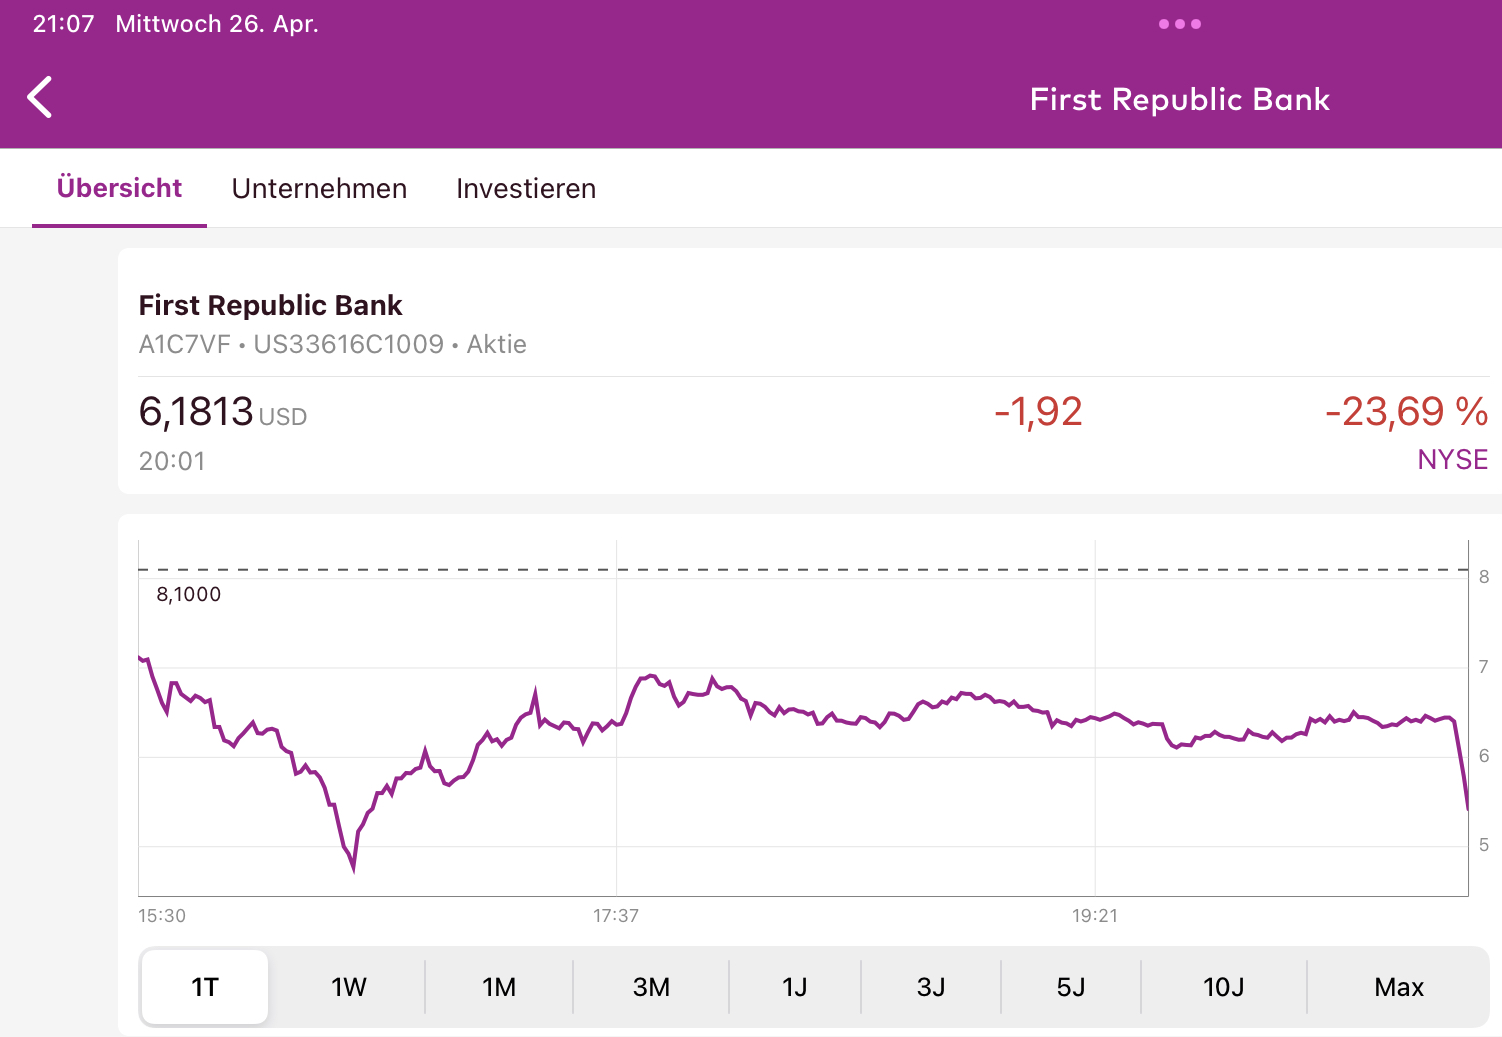Screen dimensions: 1502x1037
Task: Tap the First Republic Bank header title
Action: [1179, 99]
